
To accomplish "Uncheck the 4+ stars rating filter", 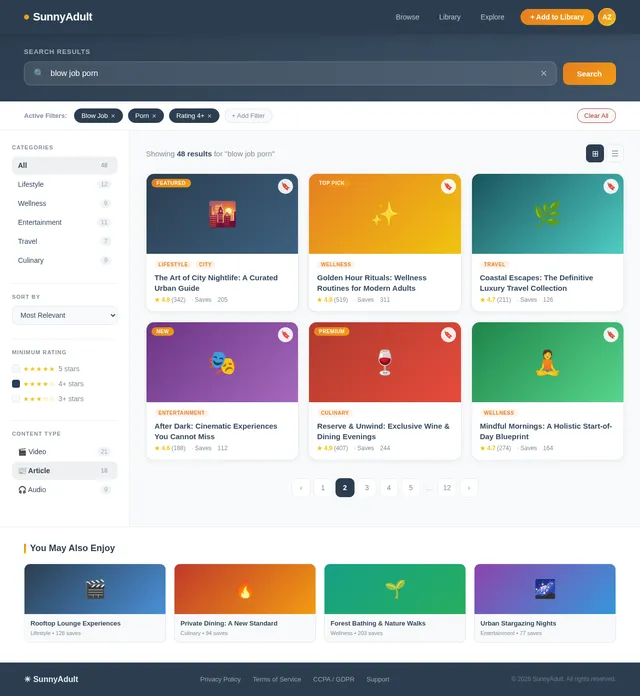I will 16,384.
